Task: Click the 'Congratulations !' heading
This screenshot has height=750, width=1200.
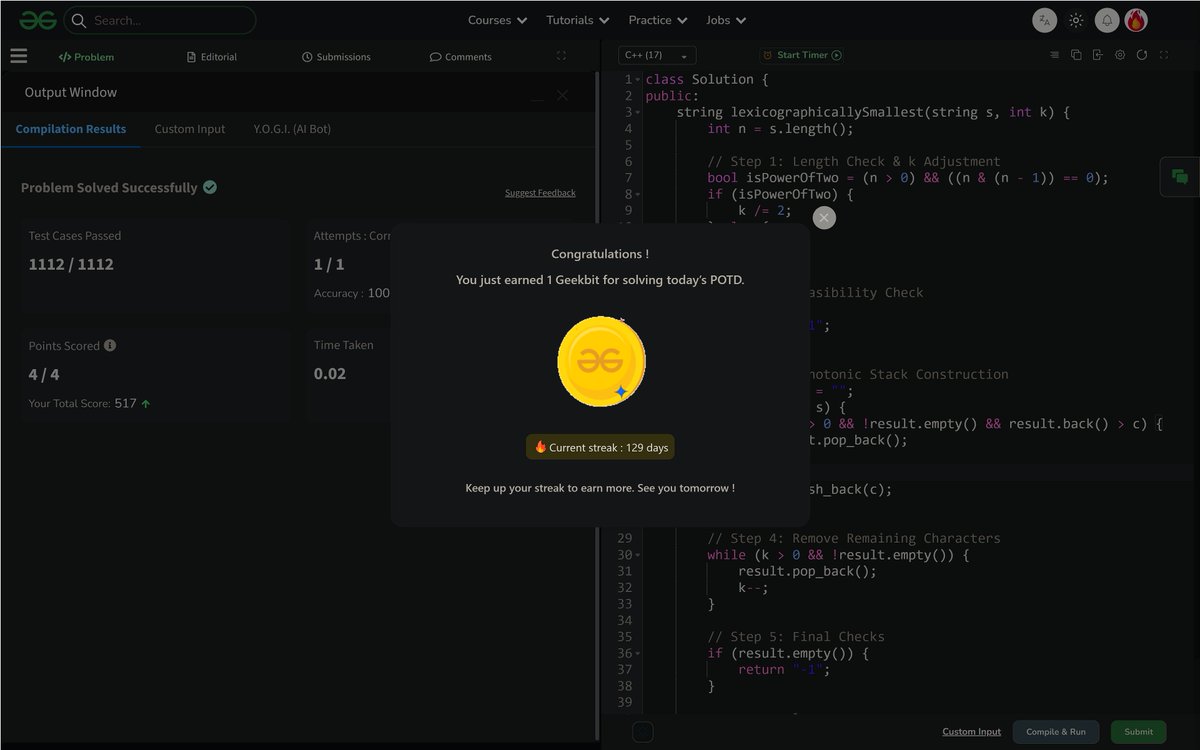Action: (600, 254)
